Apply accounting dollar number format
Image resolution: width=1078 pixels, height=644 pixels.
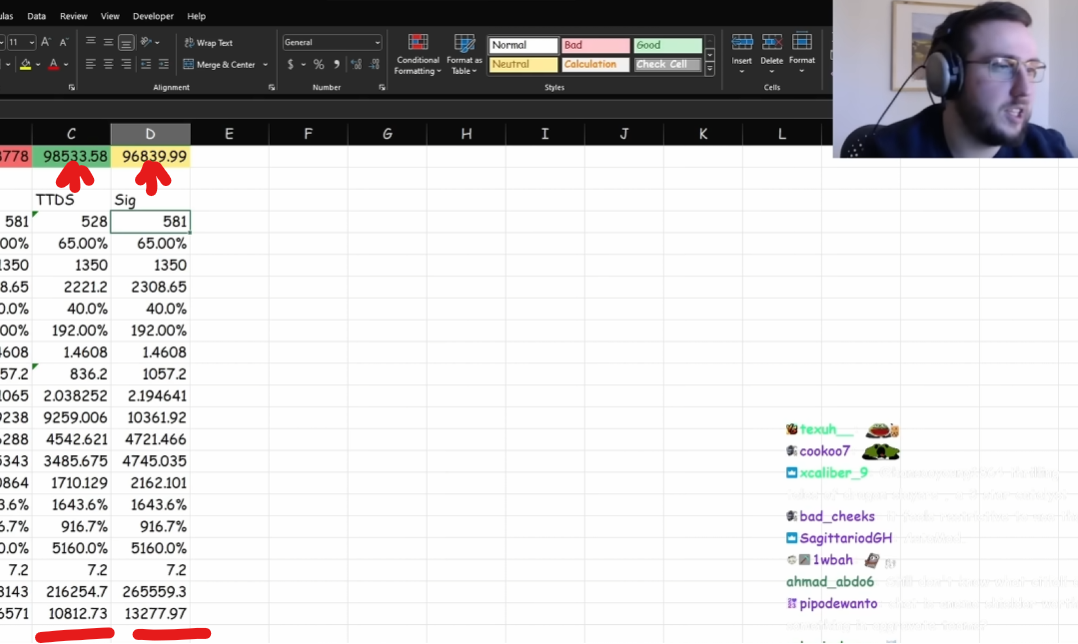(x=290, y=65)
